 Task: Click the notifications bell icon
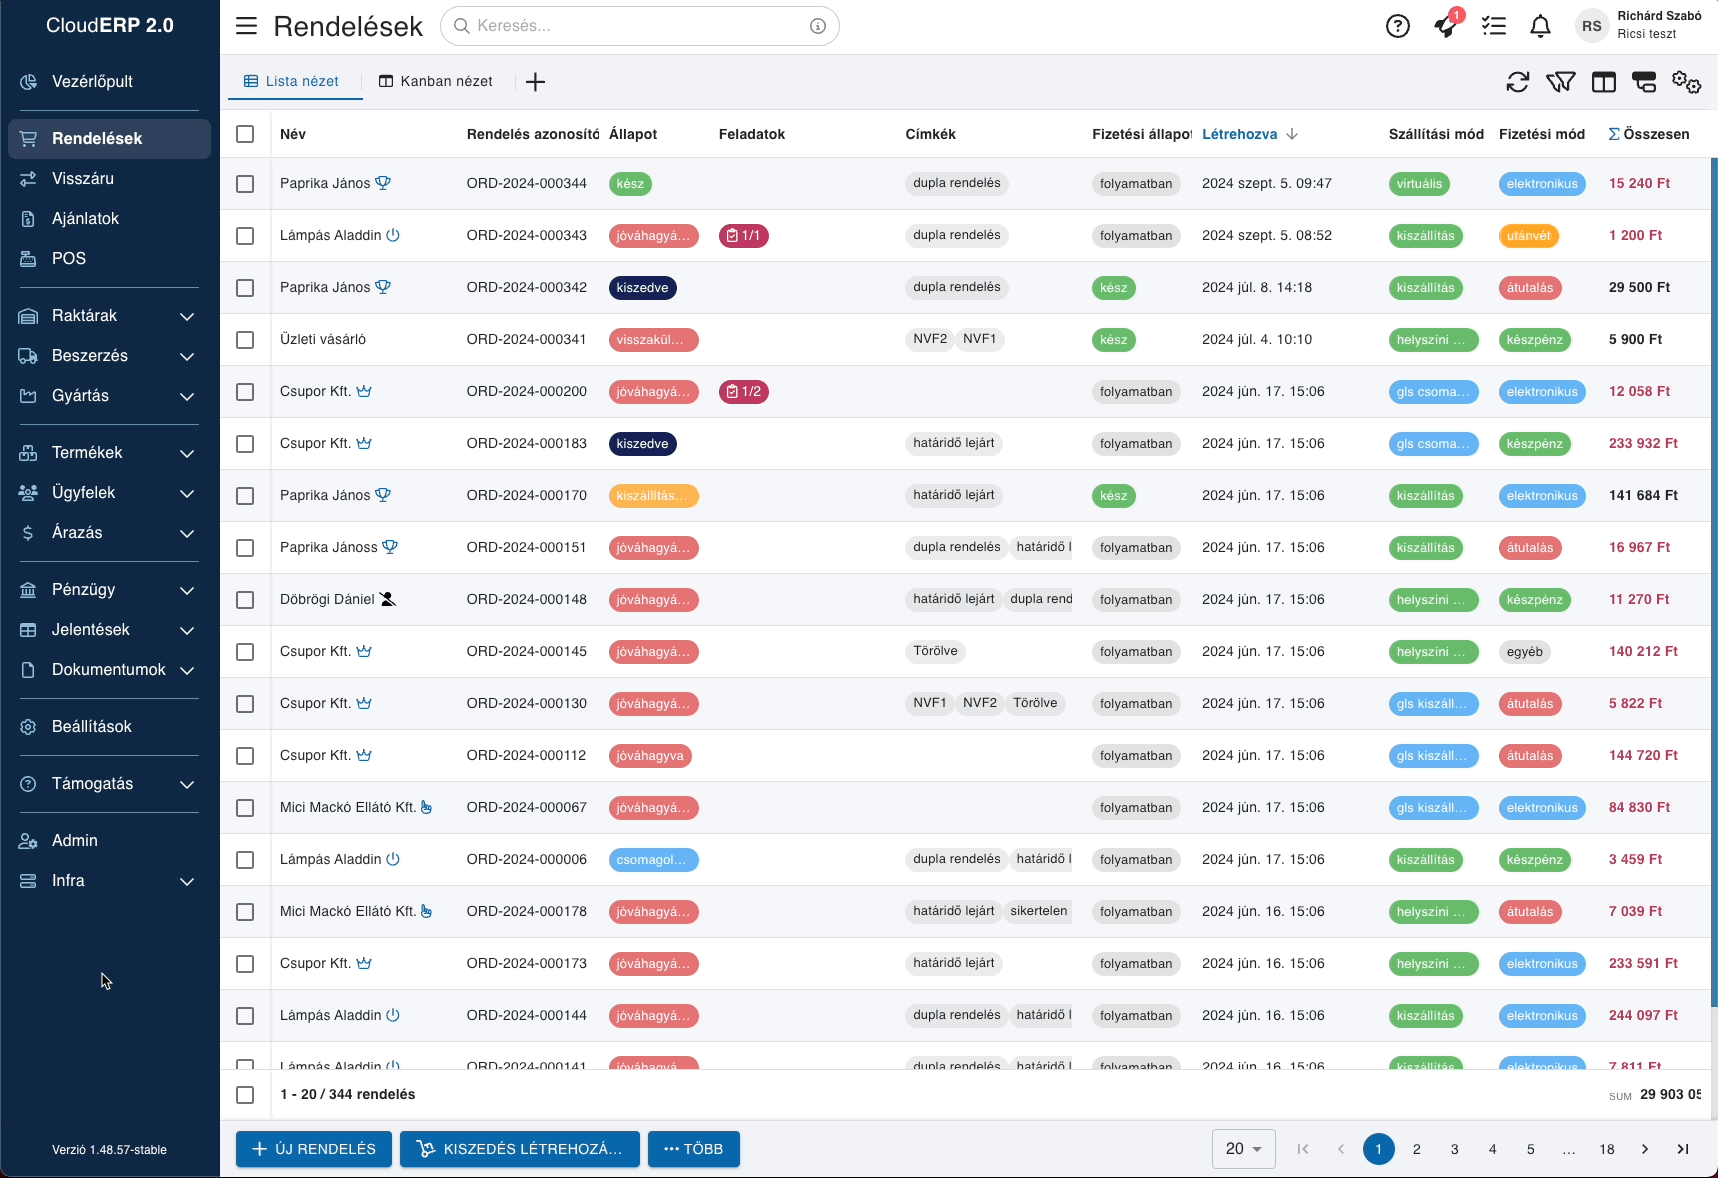[x=1540, y=27]
